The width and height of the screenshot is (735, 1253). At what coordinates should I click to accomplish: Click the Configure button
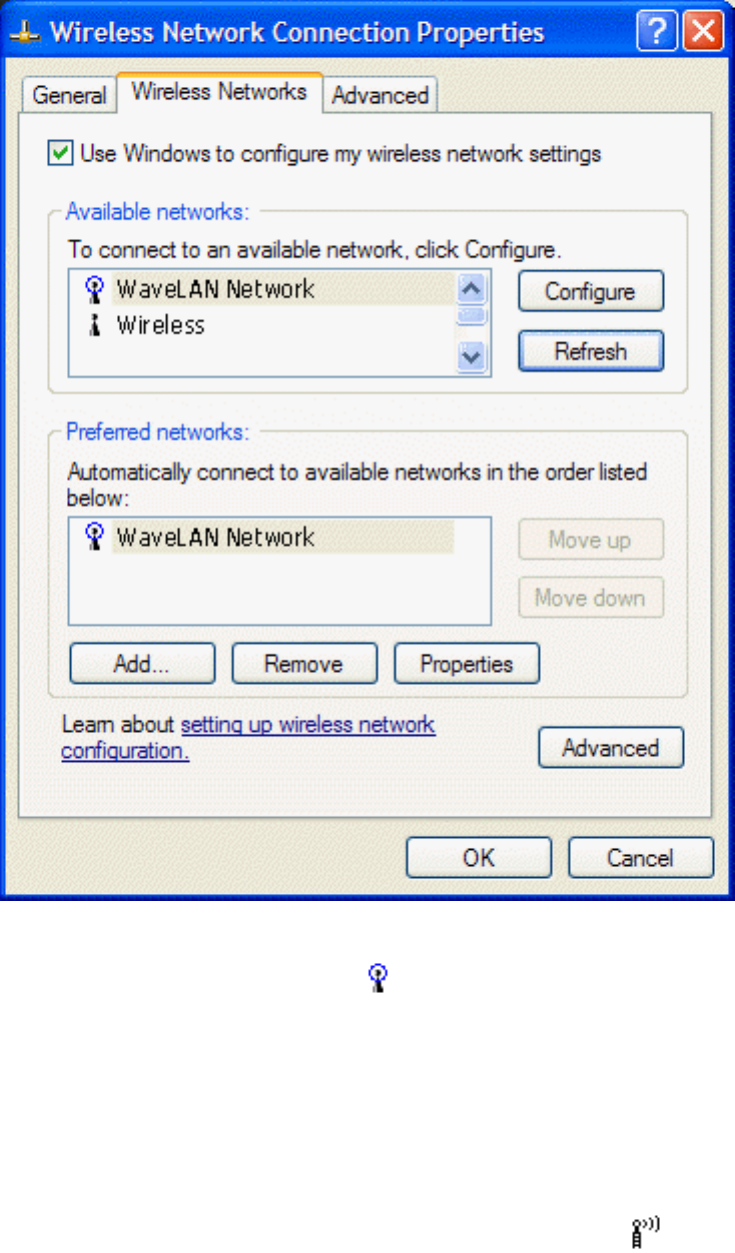point(591,291)
